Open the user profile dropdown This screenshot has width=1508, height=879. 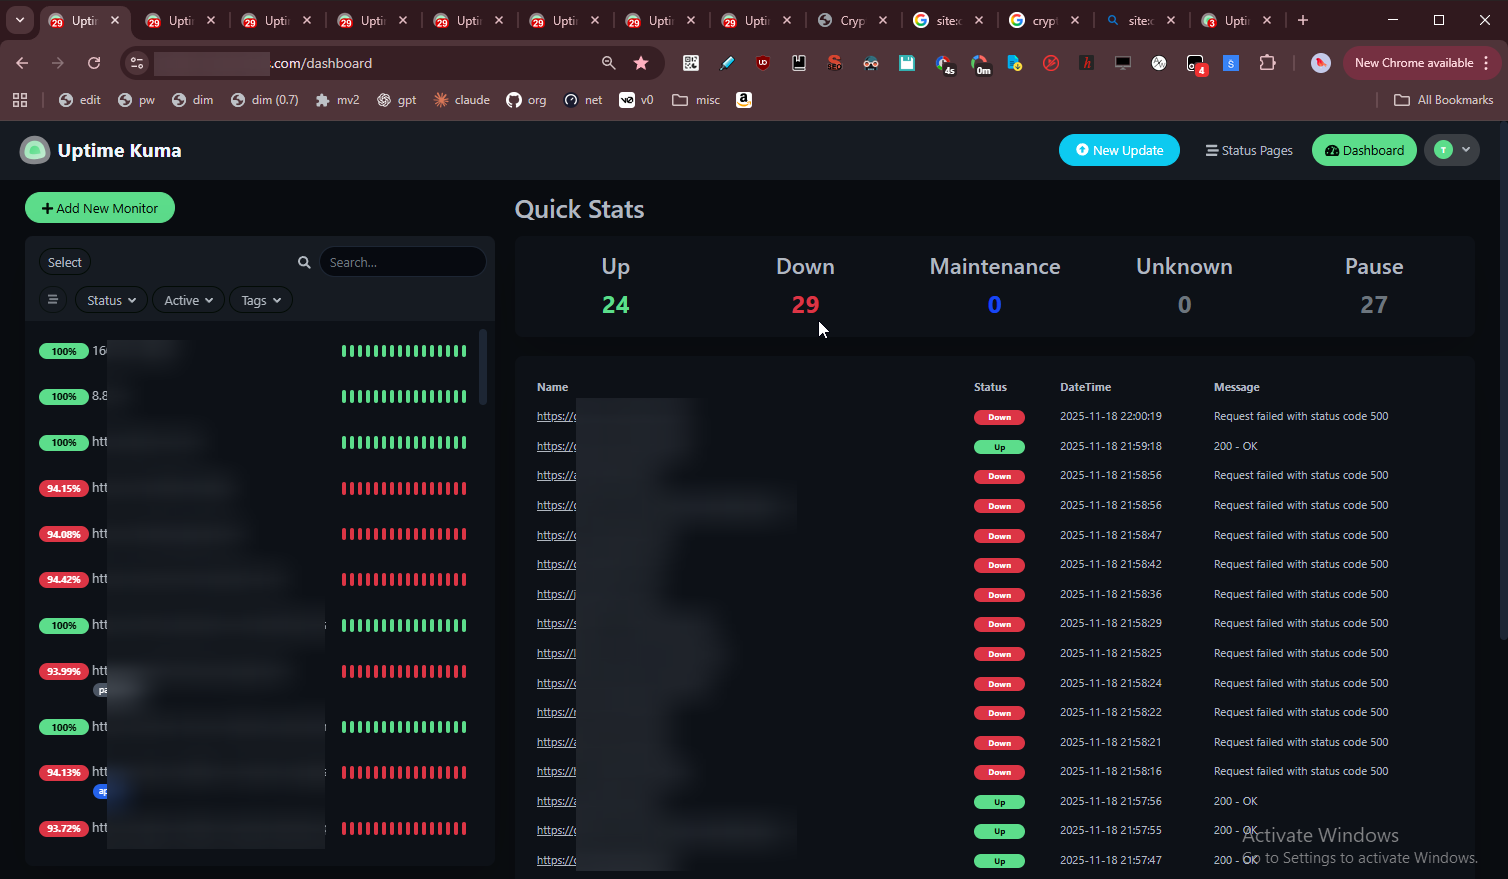(1452, 150)
